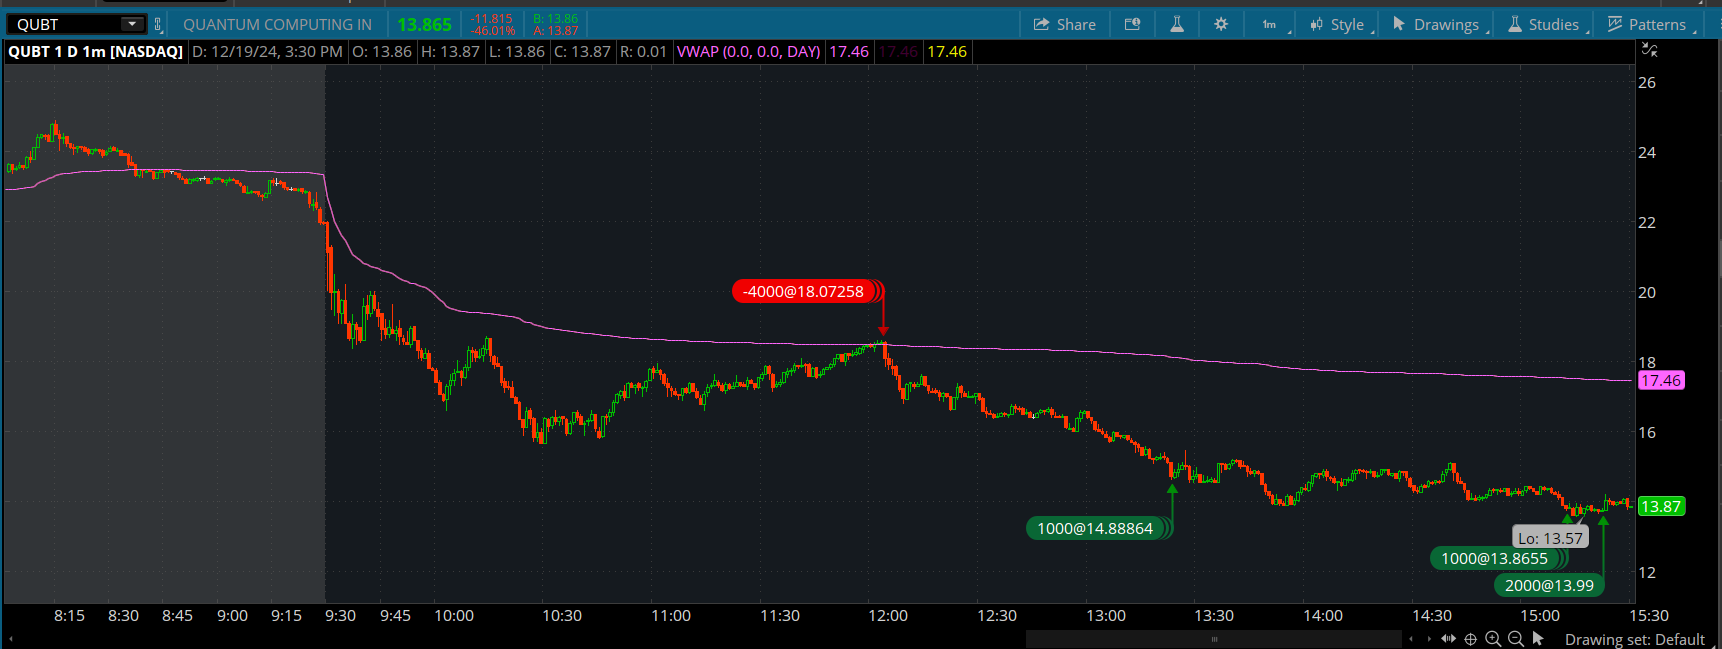1722x649 pixels.
Task: Open the Patterns dropdown menu
Action: (1647, 24)
